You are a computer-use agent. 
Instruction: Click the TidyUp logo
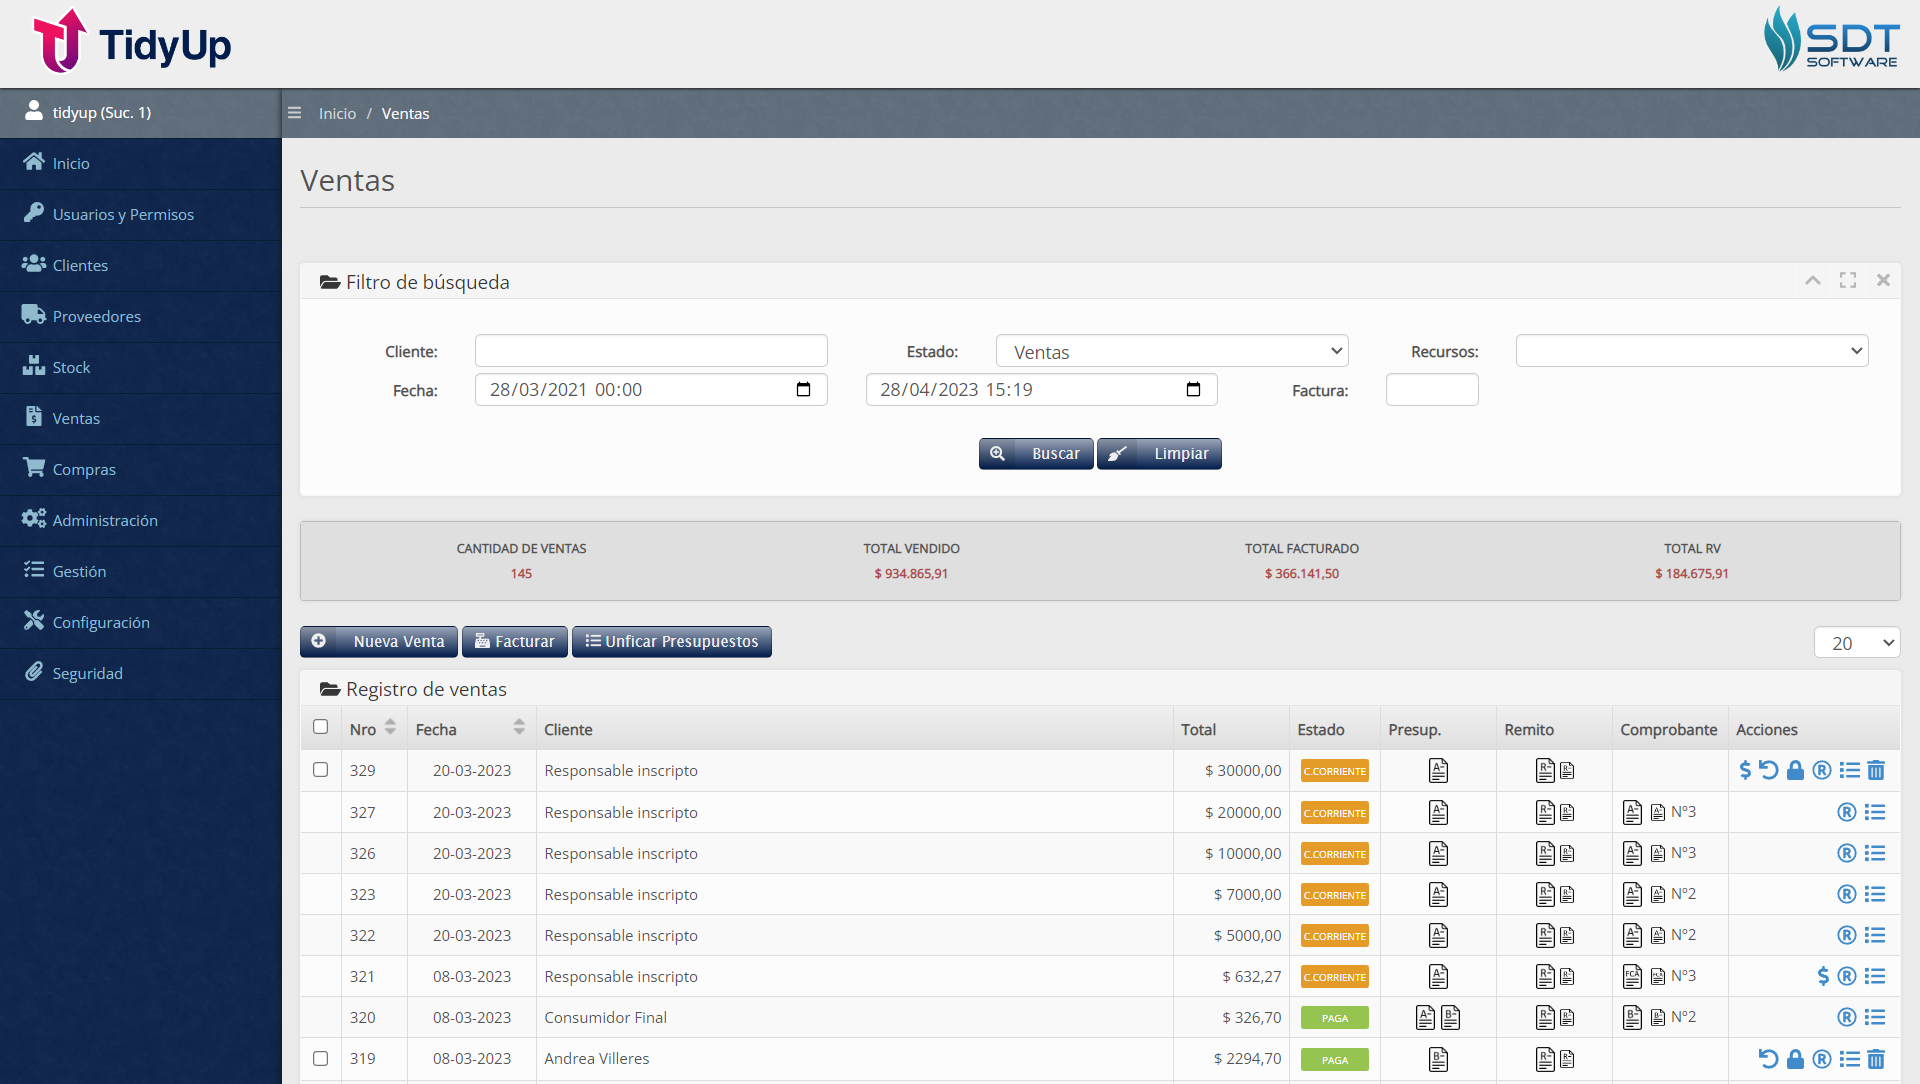132,43
